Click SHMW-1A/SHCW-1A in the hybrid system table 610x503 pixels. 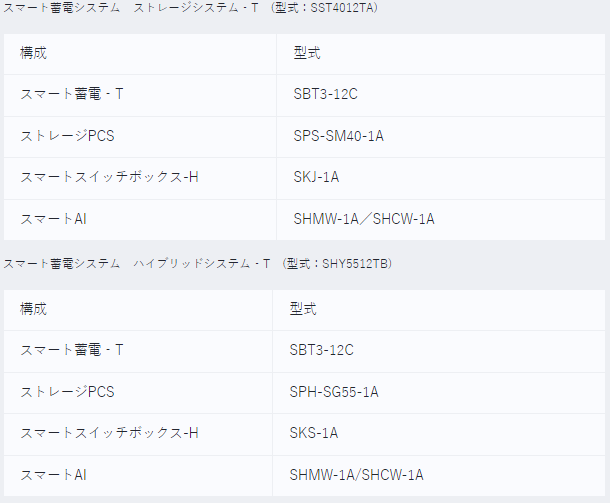tap(356, 474)
